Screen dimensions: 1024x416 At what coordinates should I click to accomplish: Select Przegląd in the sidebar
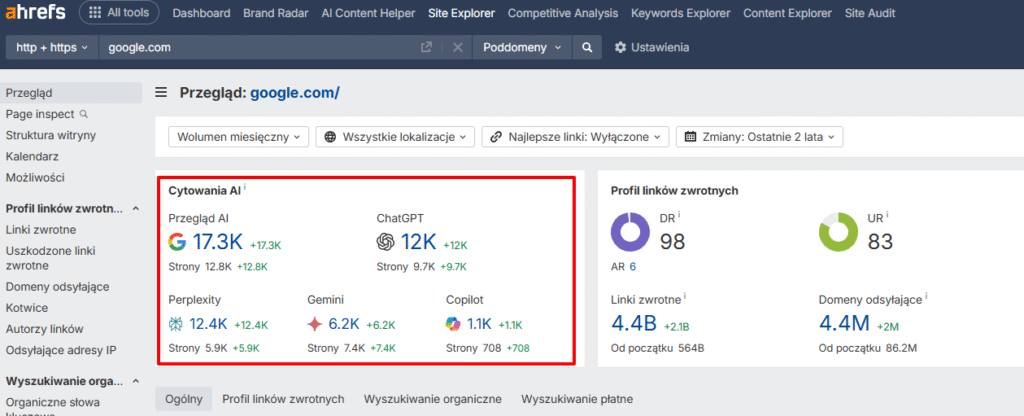71,93
